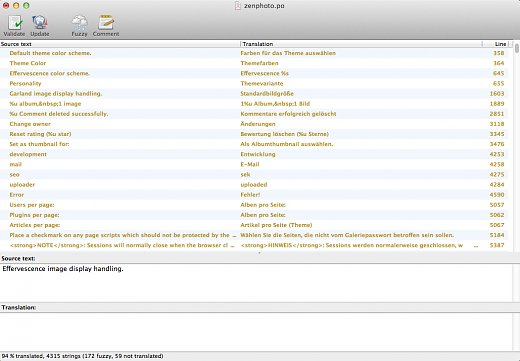This screenshot has height=361, width=520.
Task: Click the Update toolbar icon
Action: coord(40,26)
